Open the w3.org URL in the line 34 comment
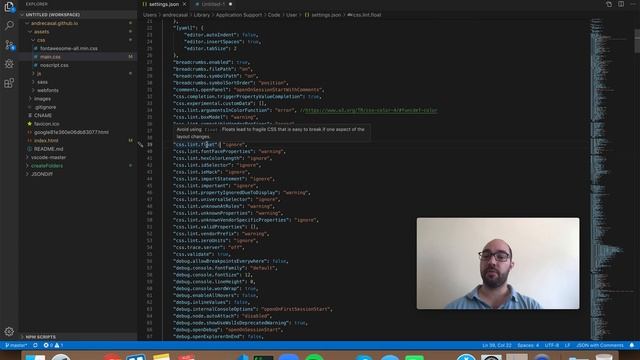 tap(370, 110)
